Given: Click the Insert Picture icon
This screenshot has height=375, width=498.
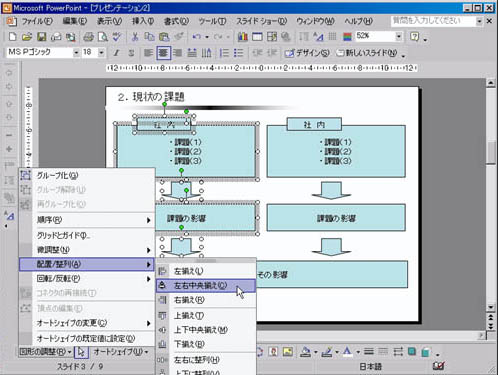Looking at the screenshot, I should tap(288, 352).
